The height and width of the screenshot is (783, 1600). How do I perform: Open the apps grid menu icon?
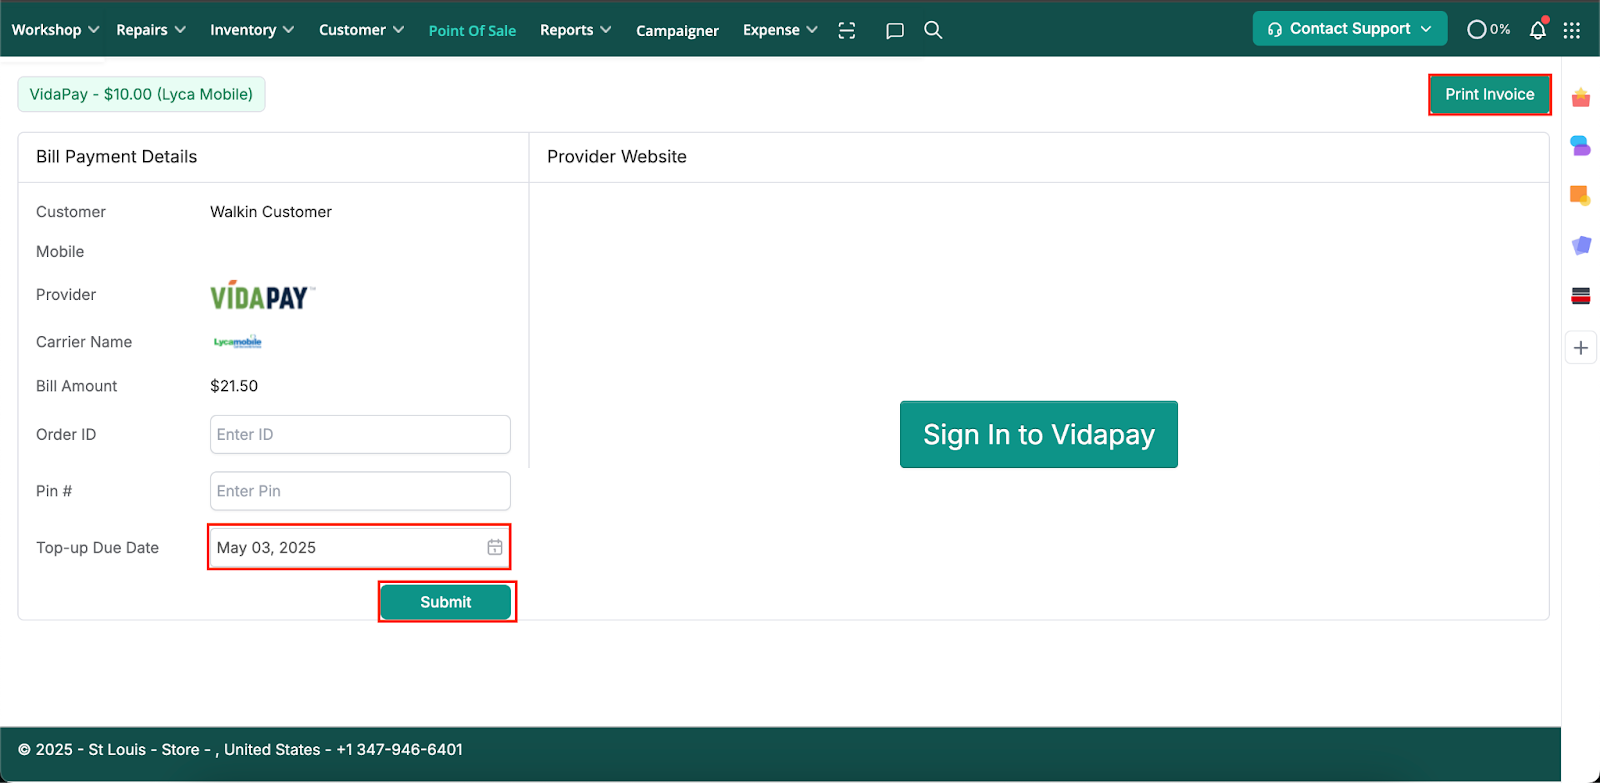click(1572, 30)
